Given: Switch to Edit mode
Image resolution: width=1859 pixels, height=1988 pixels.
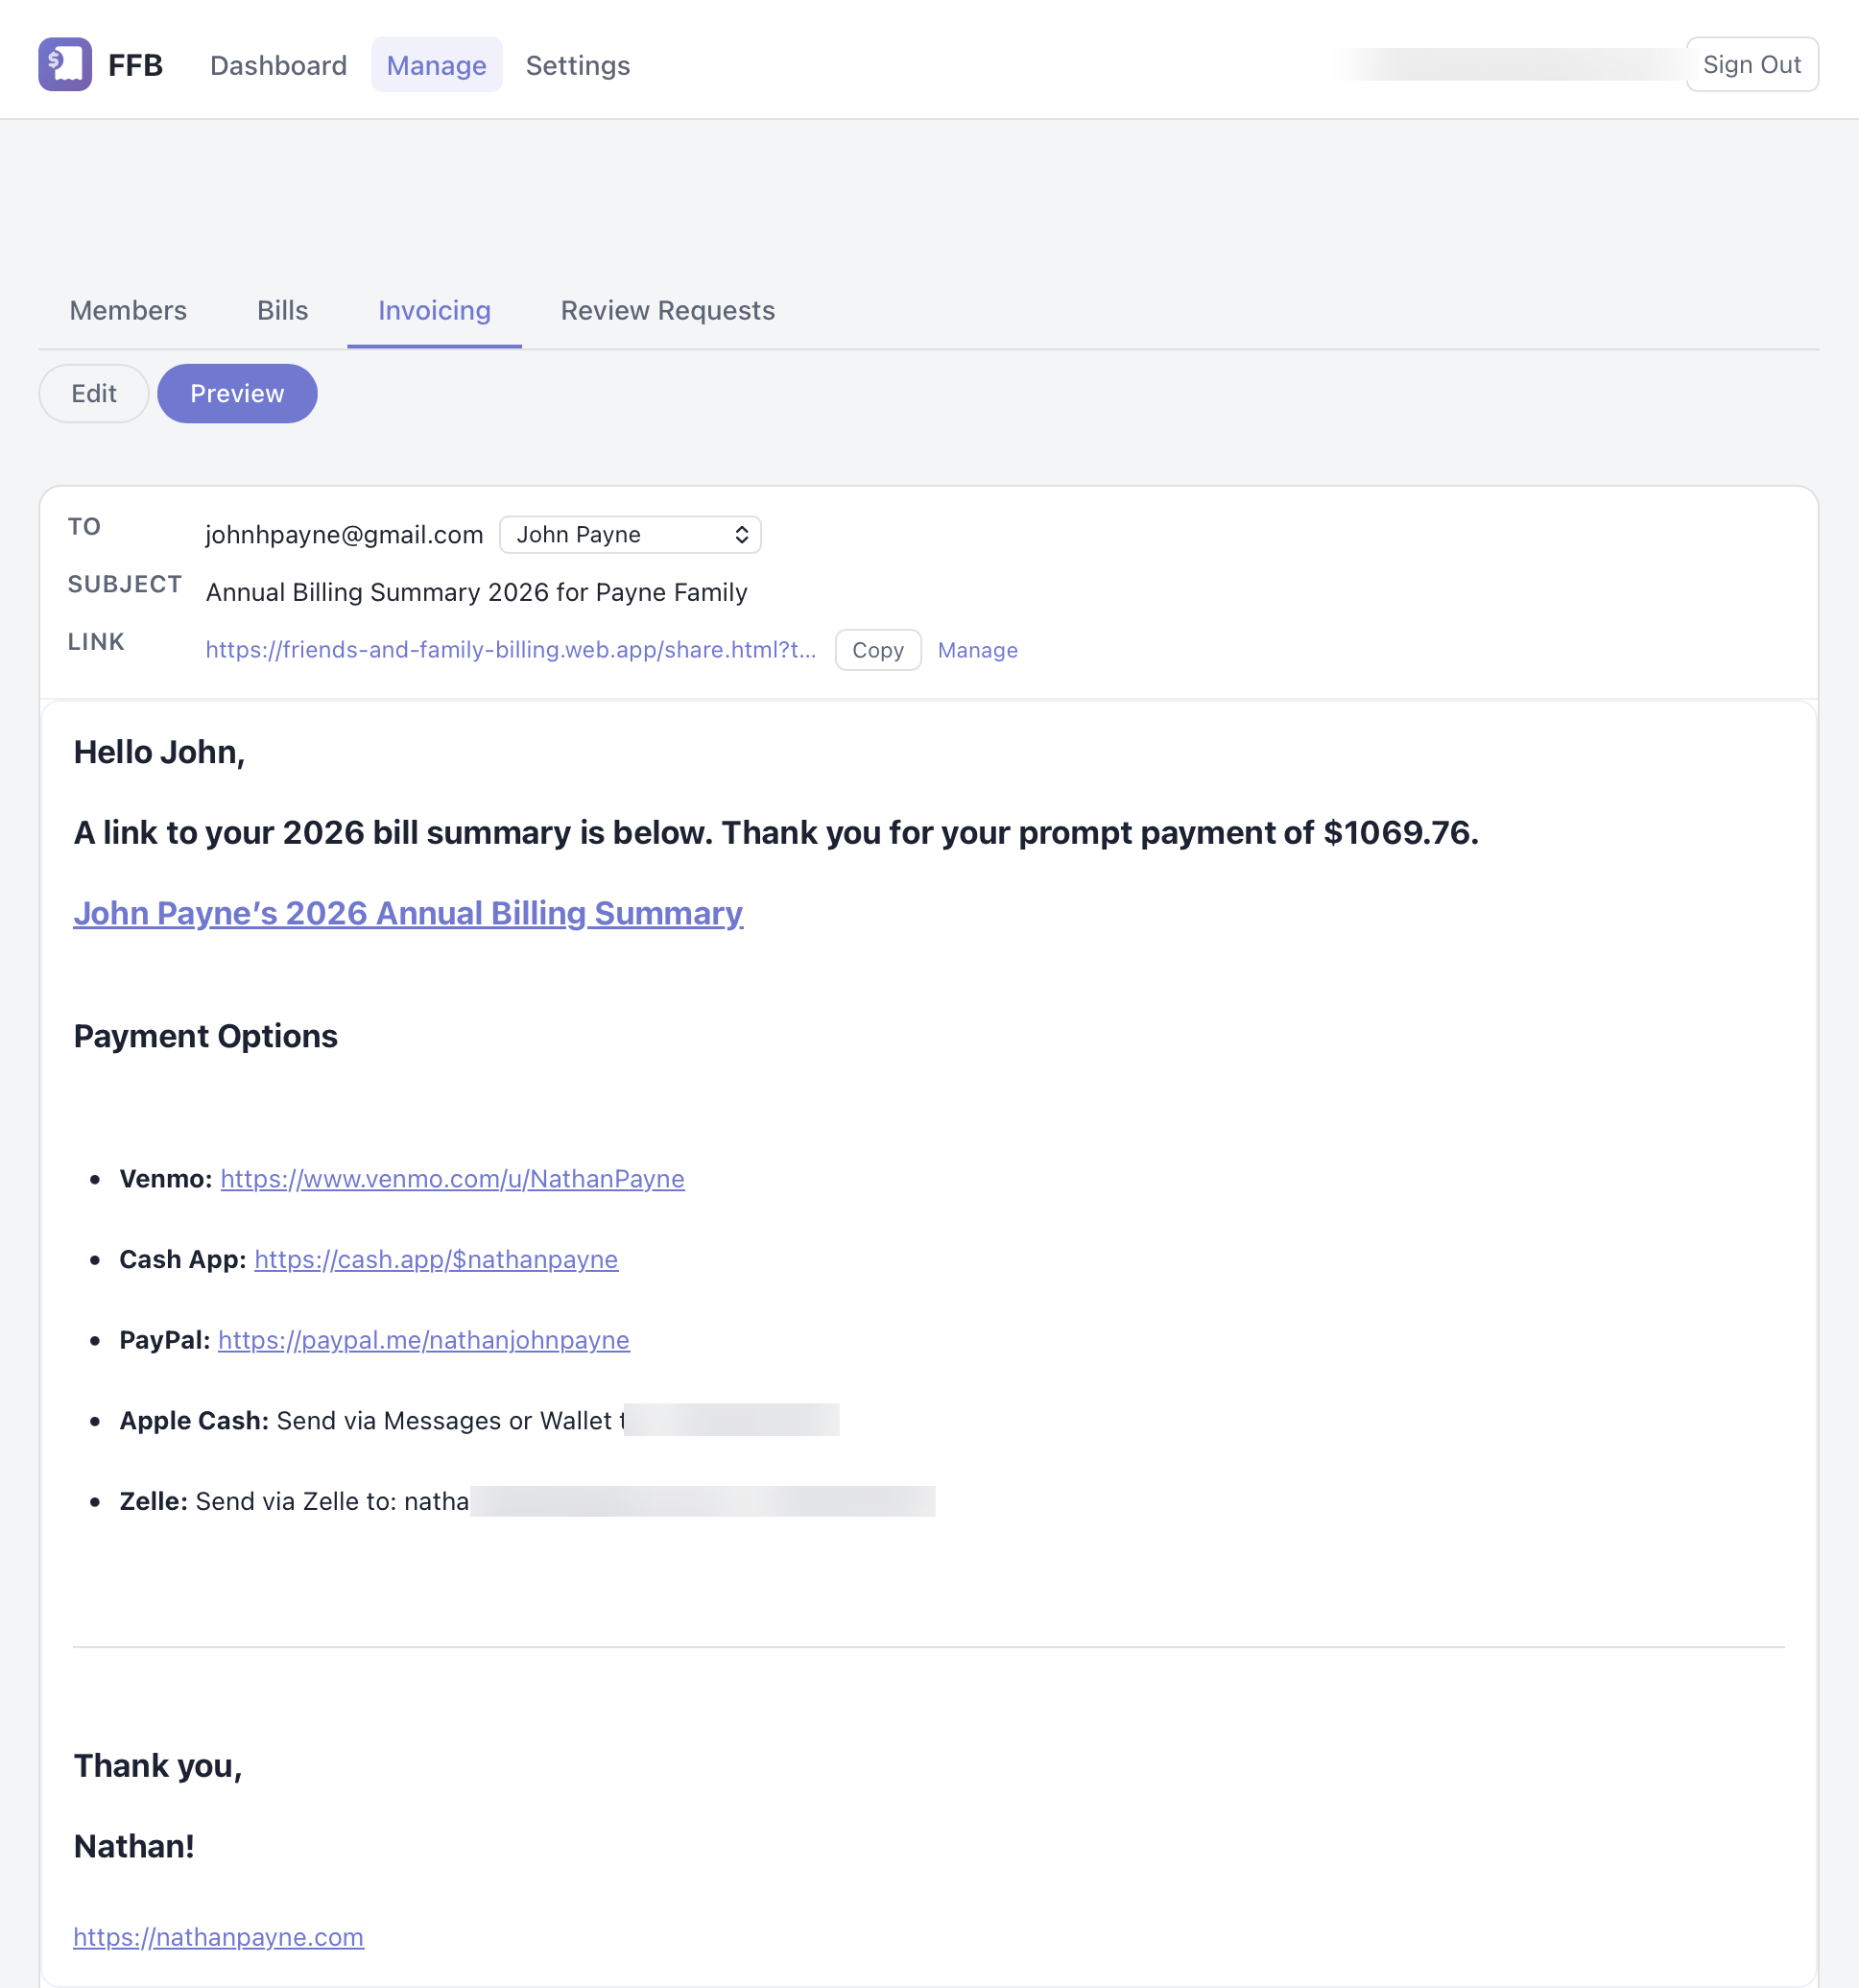Looking at the screenshot, I should coord(93,393).
